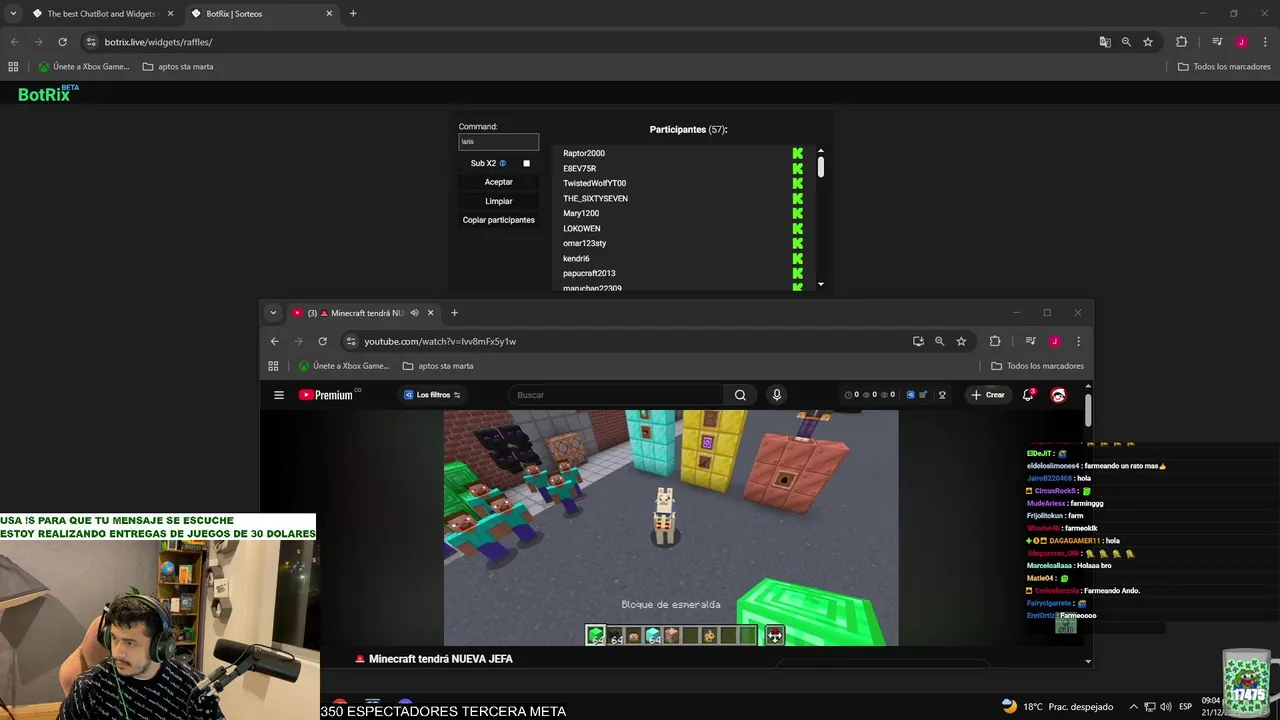Open tab search dropdown in BotRix window
1280x720 pixels.
point(13,14)
